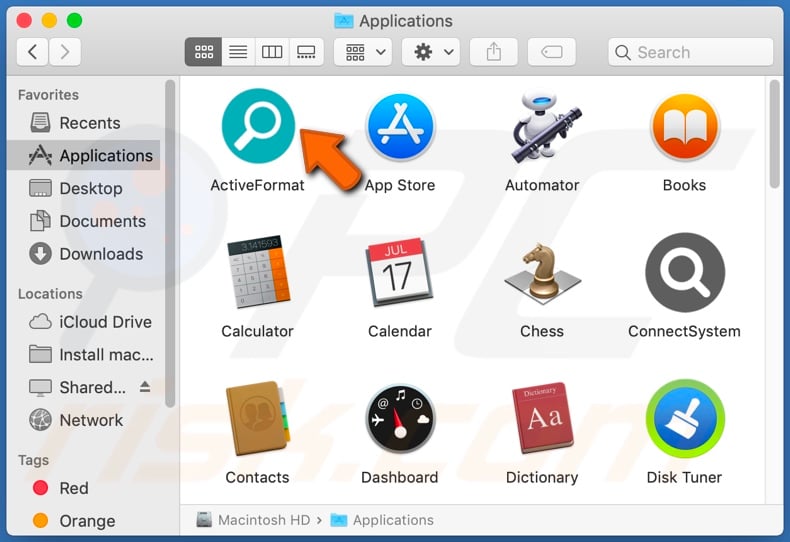Eject the Shared... volume
Screen dimensions: 790x542
[x=145, y=387]
